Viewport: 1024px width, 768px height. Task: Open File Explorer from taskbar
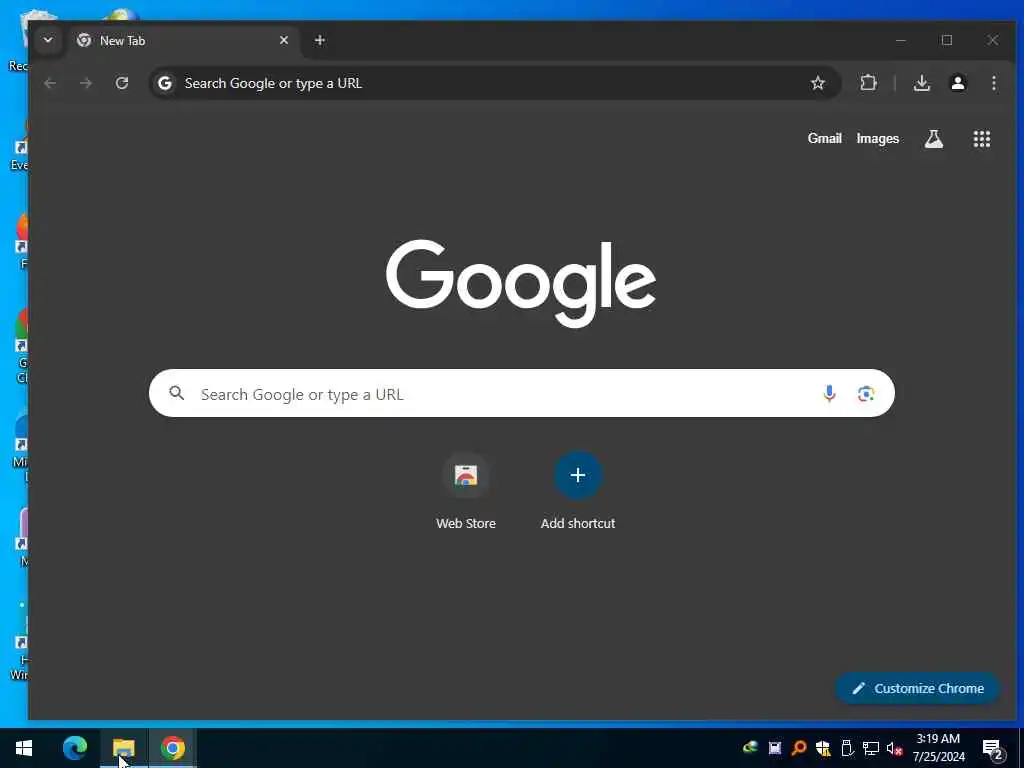click(123, 748)
